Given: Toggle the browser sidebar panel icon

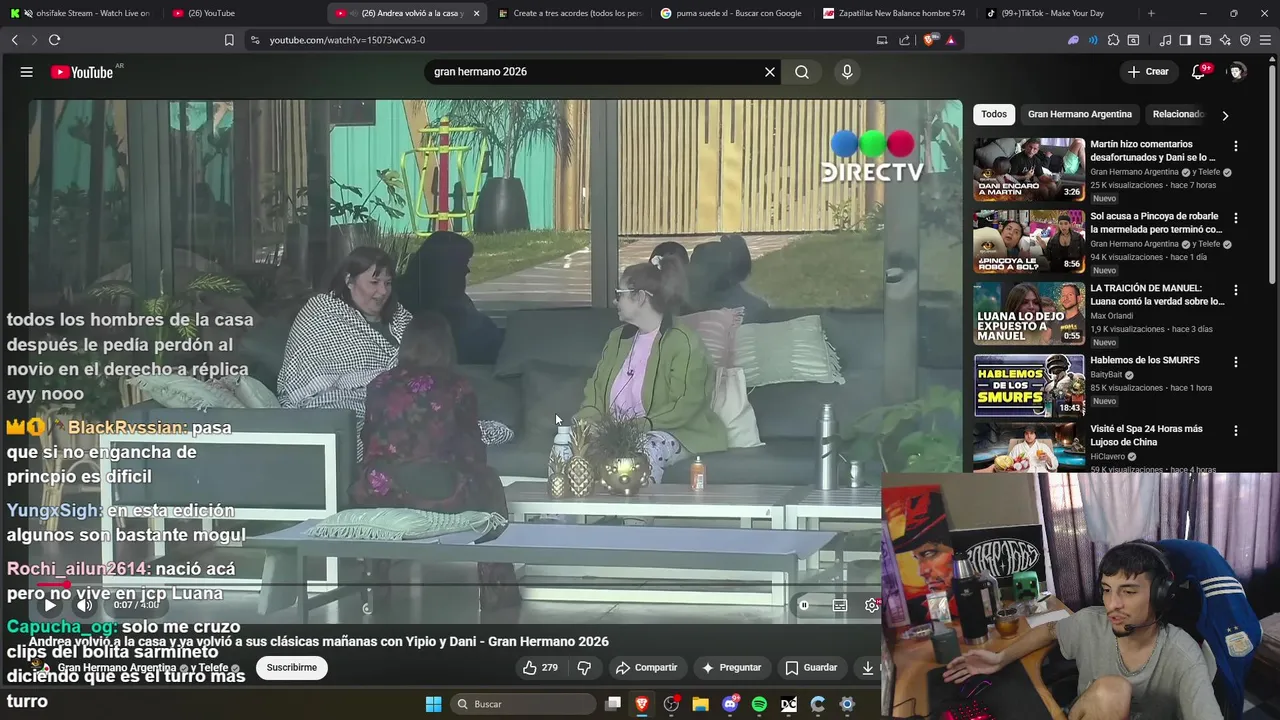Looking at the screenshot, I should 1185,40.
